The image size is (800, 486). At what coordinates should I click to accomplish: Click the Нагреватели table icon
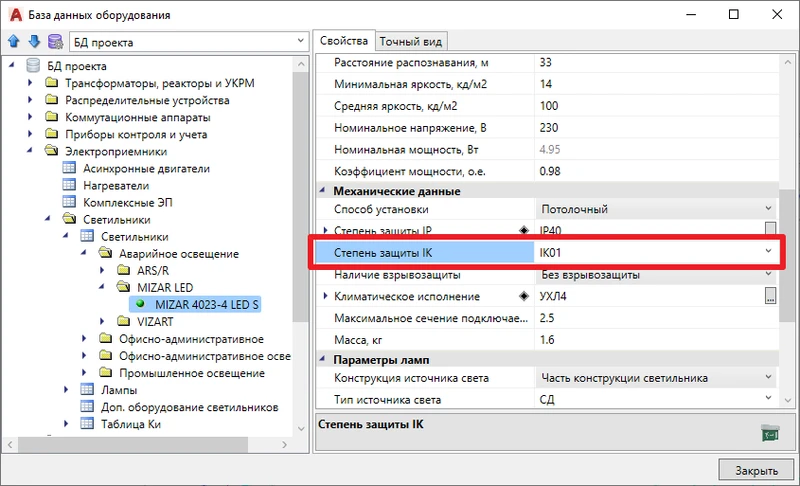(x=69, y=186)
